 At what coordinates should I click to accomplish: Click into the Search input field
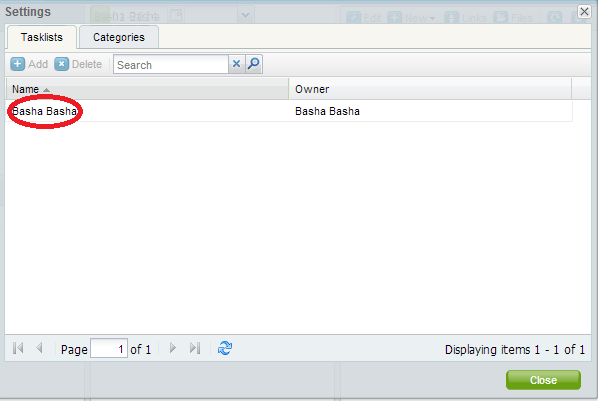click(171, 64)
